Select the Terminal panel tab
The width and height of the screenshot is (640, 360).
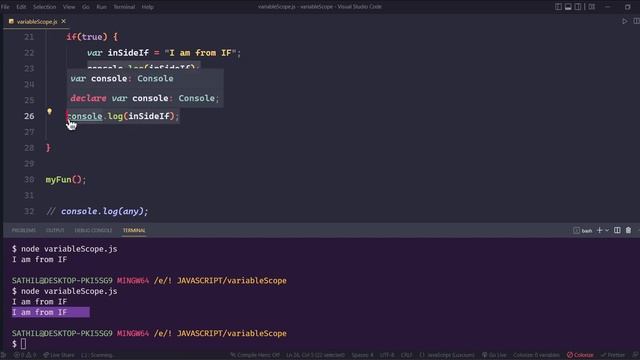[134, 231]
